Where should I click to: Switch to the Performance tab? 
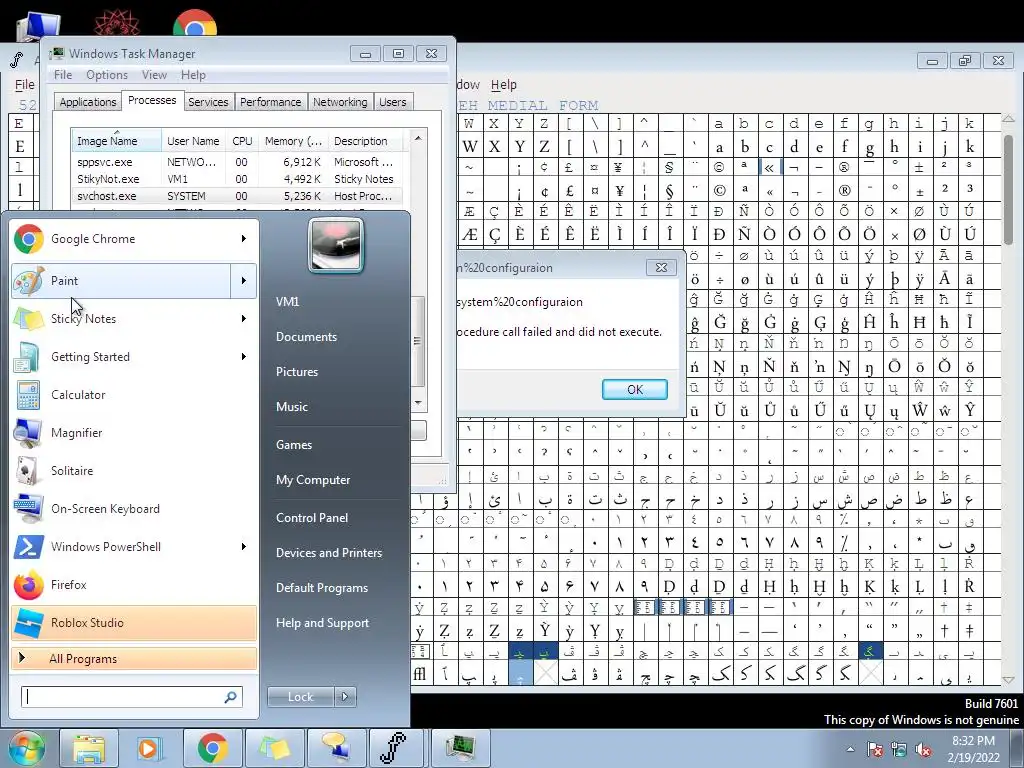tap(270, 102)
